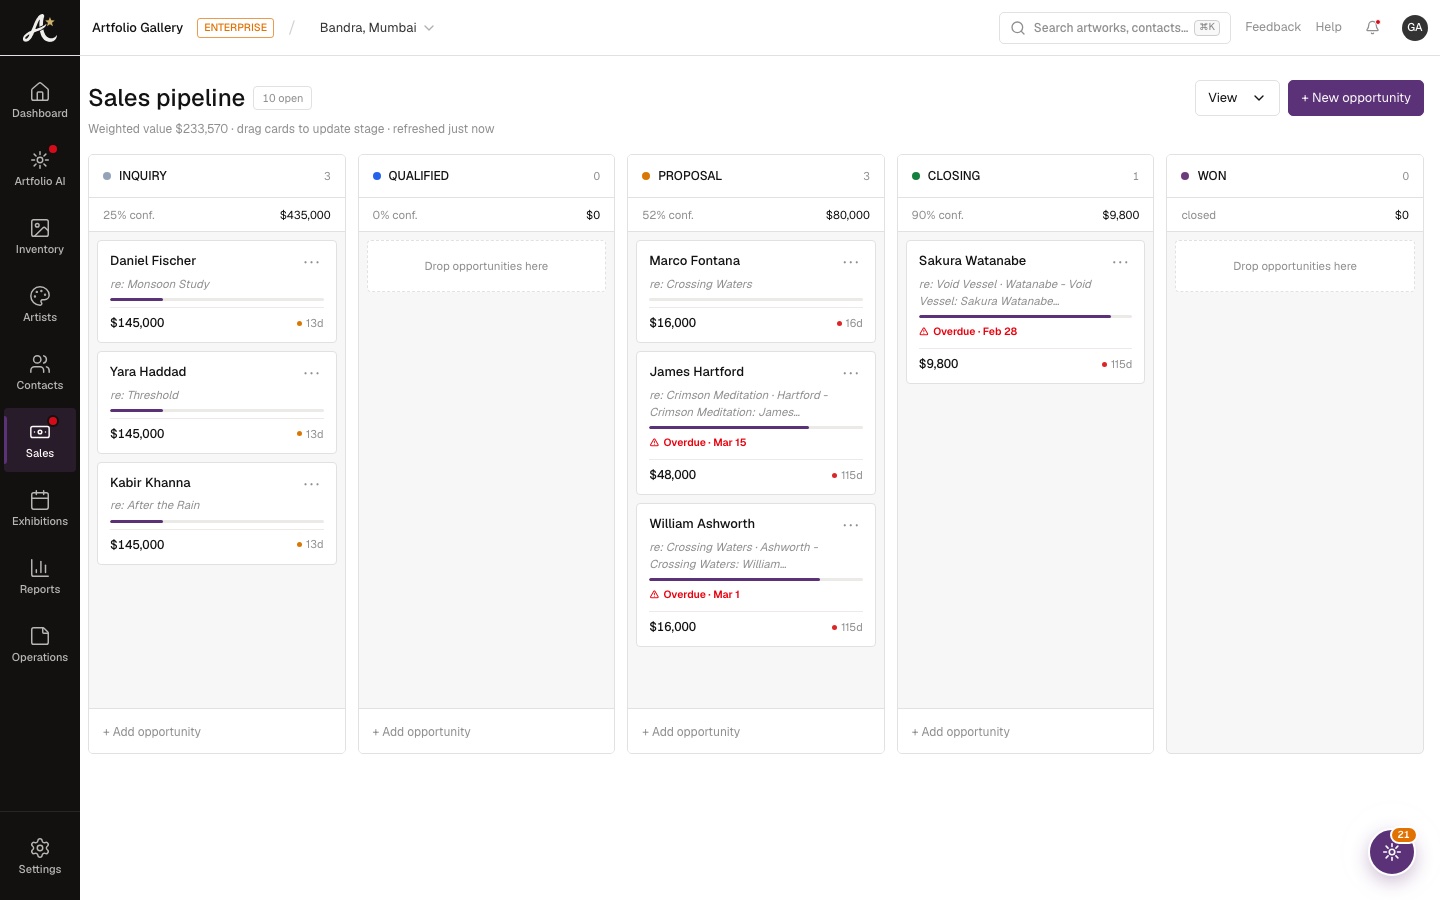The height and width of the screenshot is (900, 1440).
Task: Click the $48,000 amount on Hartford card
Action: click(x=673, y=475)
